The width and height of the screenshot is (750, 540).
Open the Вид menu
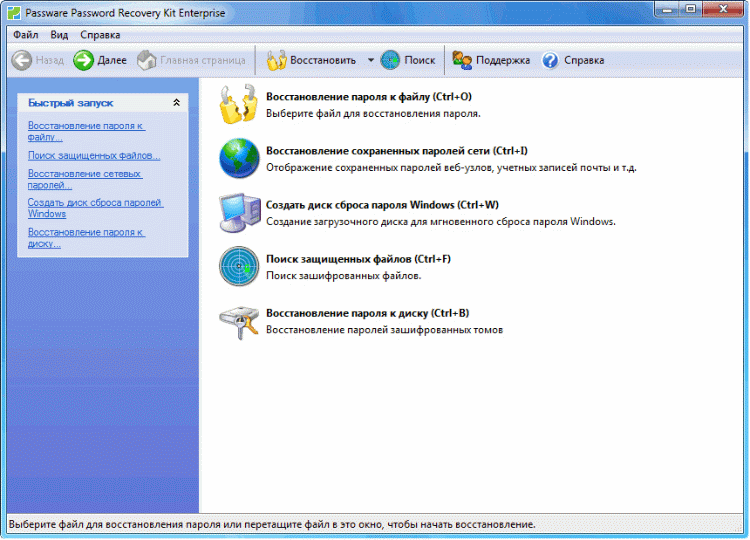(x=59, y=35)
